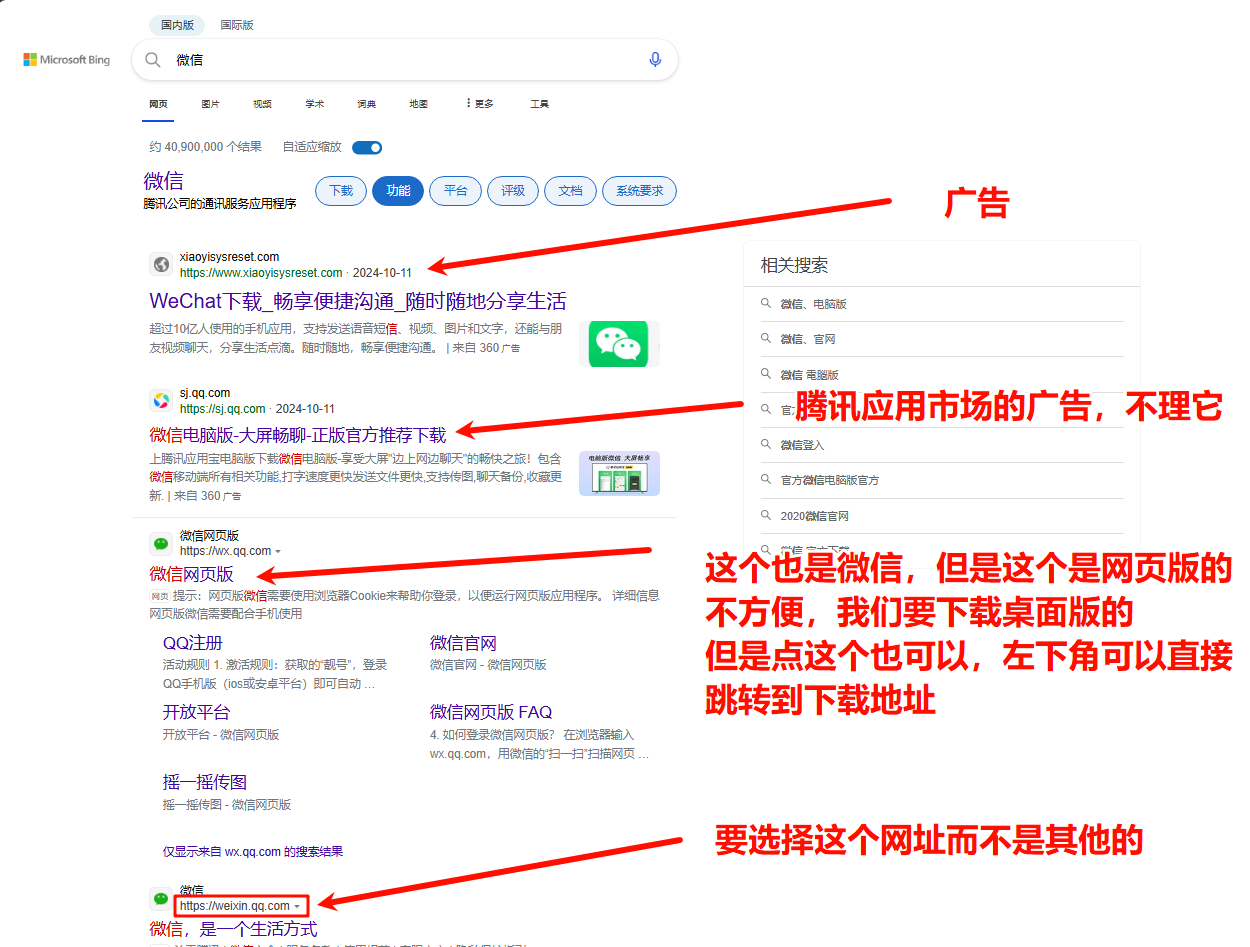
Task: Open the 微信官网 sitelink
Action: (x=463, y=643)
